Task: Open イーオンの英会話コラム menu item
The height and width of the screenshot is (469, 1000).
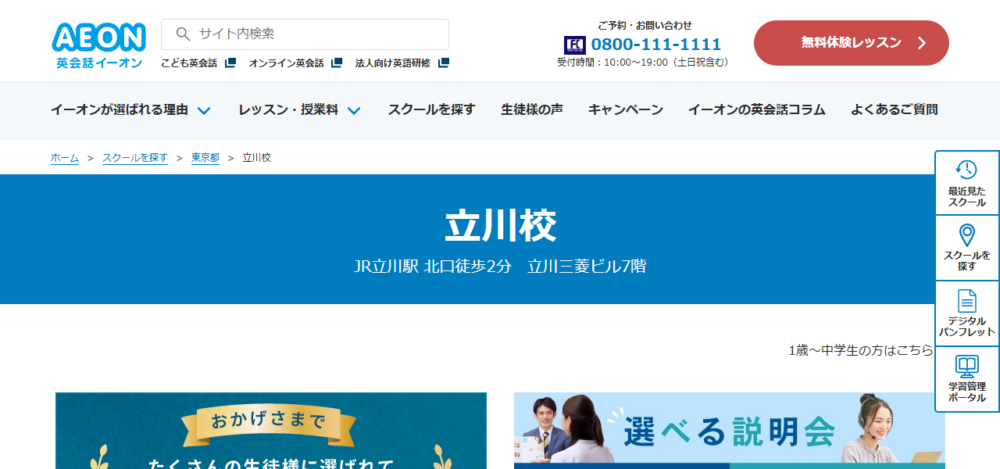Action: point(756,110)
